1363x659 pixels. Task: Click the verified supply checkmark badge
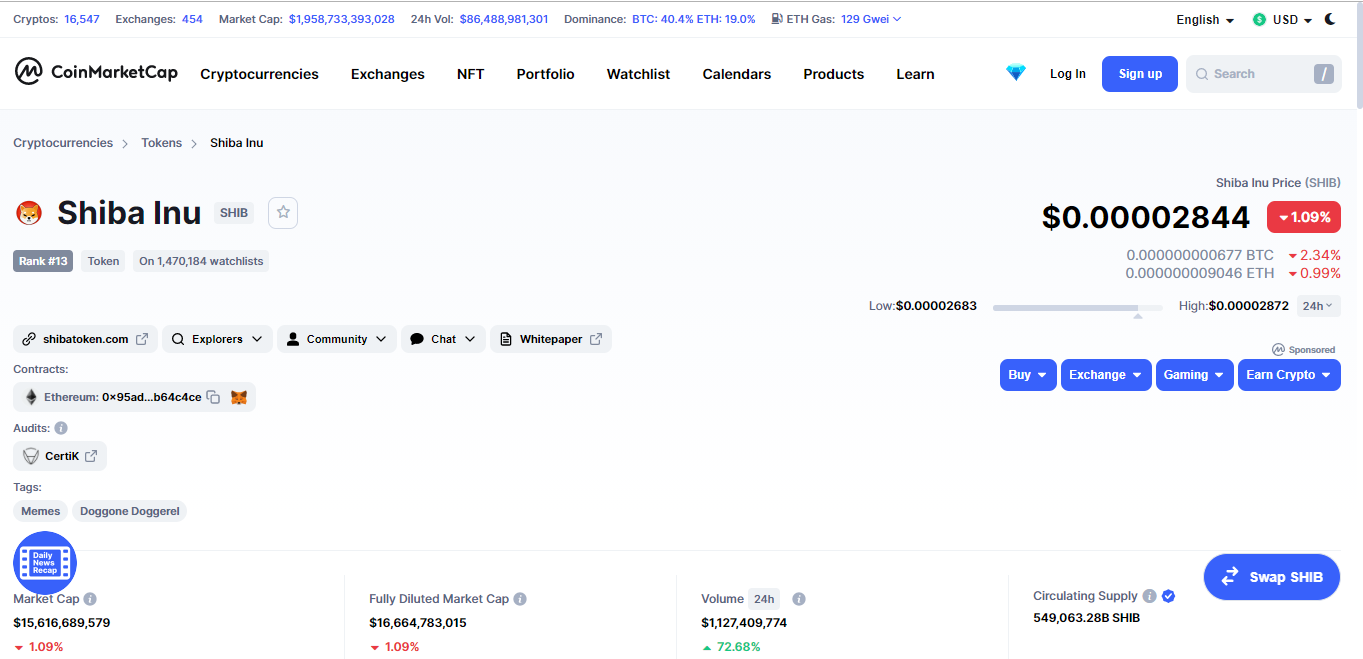(x=1169, y=596)
